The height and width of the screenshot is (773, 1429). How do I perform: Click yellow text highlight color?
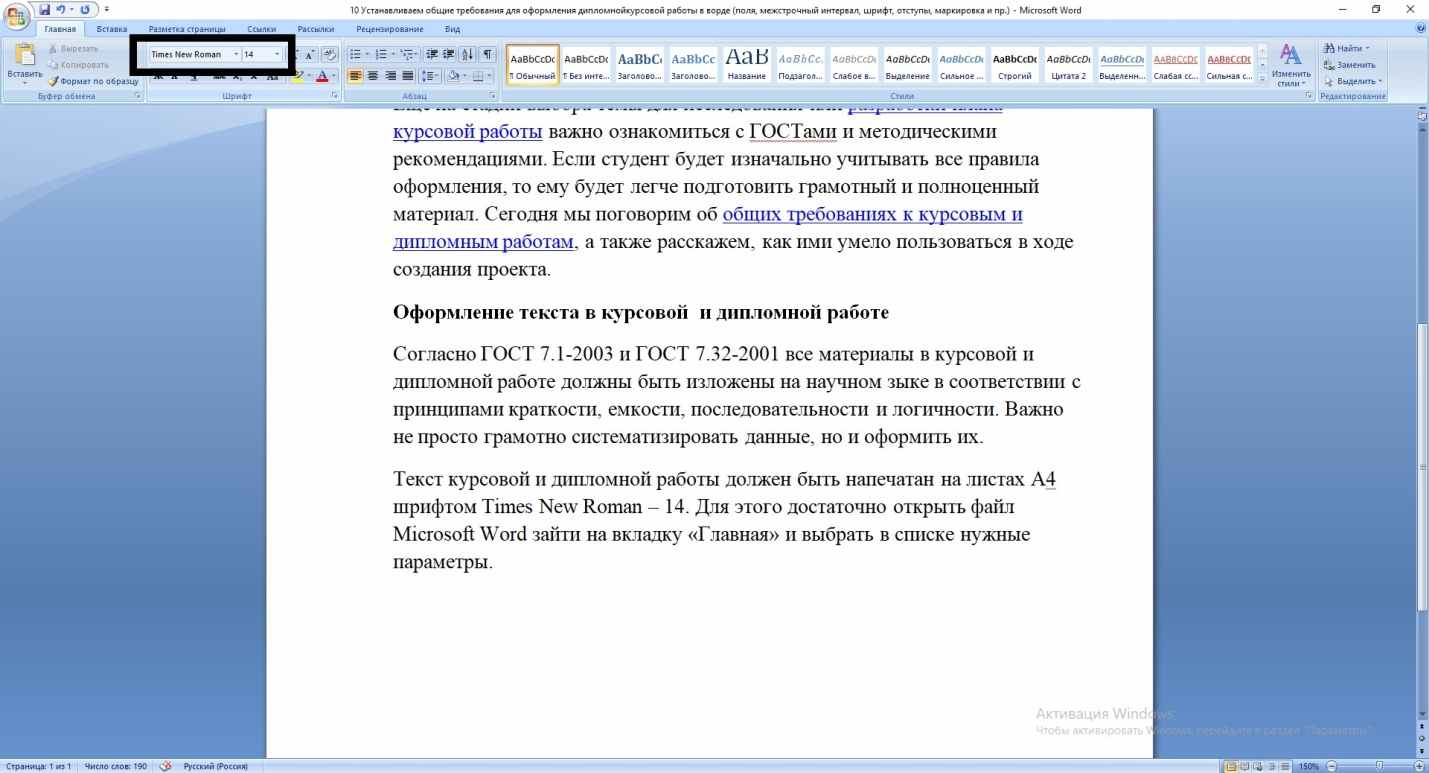[x=297, y=76]
